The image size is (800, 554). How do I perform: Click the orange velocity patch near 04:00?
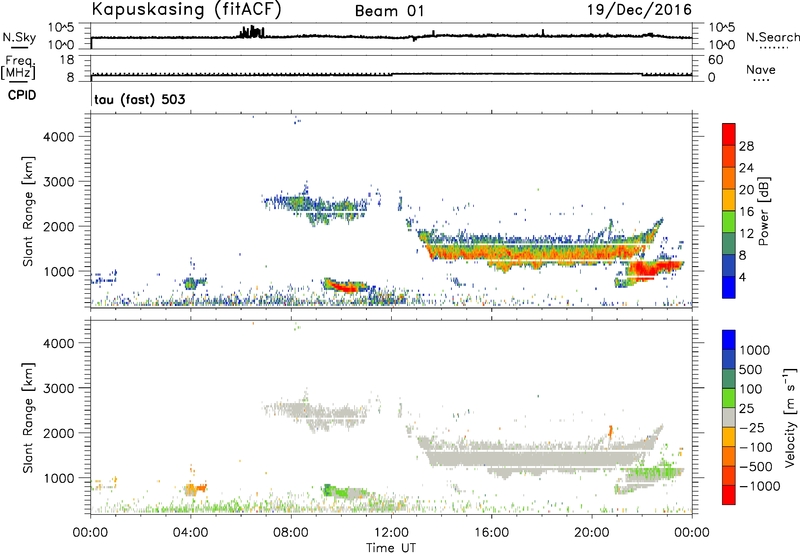(x=195, y=489)
